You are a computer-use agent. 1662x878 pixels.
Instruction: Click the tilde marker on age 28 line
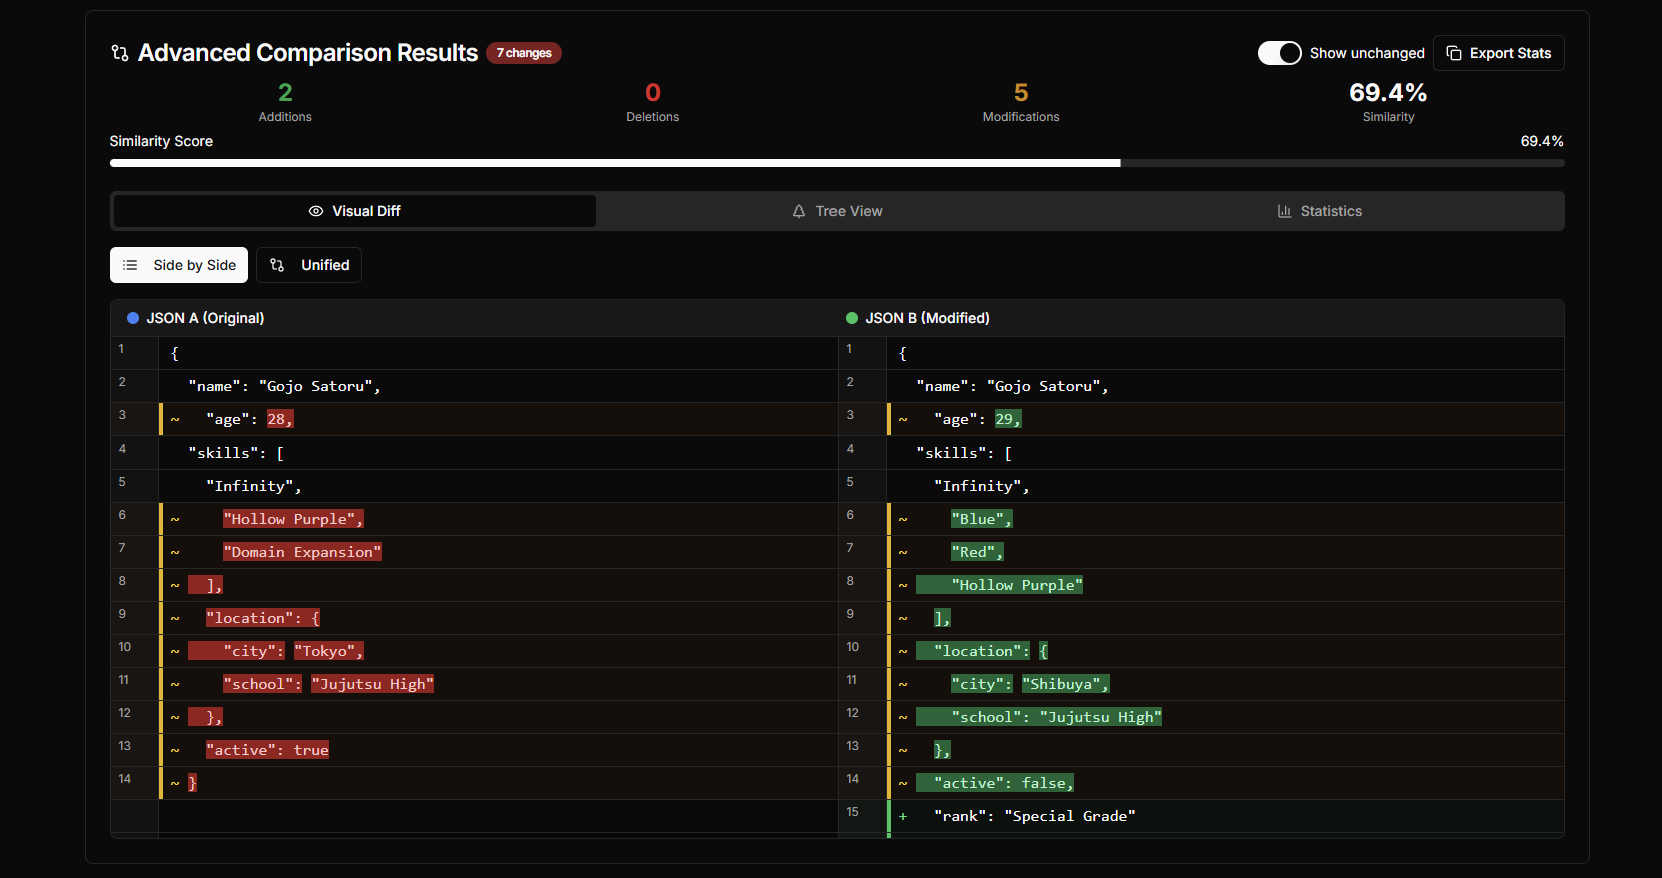click(175, 420)
